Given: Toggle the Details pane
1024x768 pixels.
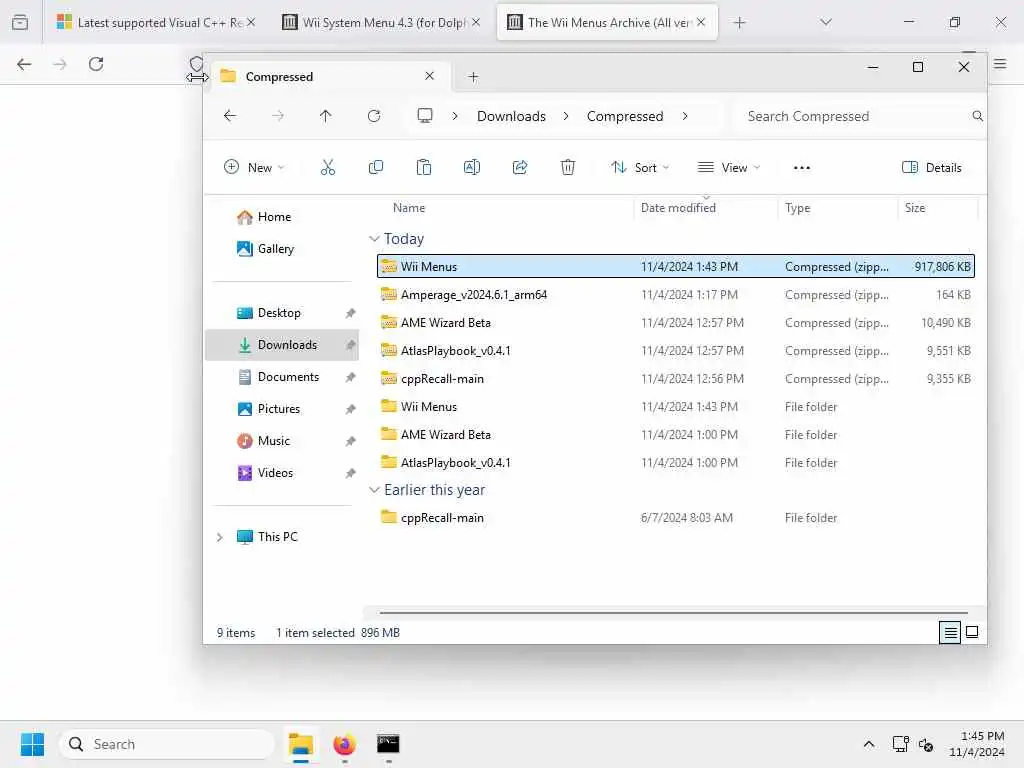Looking at the screenshot, I should 931,168.
